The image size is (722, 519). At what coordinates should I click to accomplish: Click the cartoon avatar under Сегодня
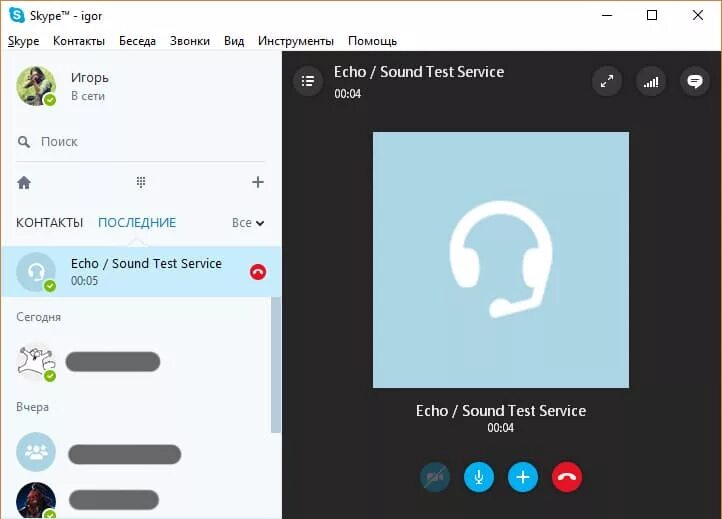[36, 362]
